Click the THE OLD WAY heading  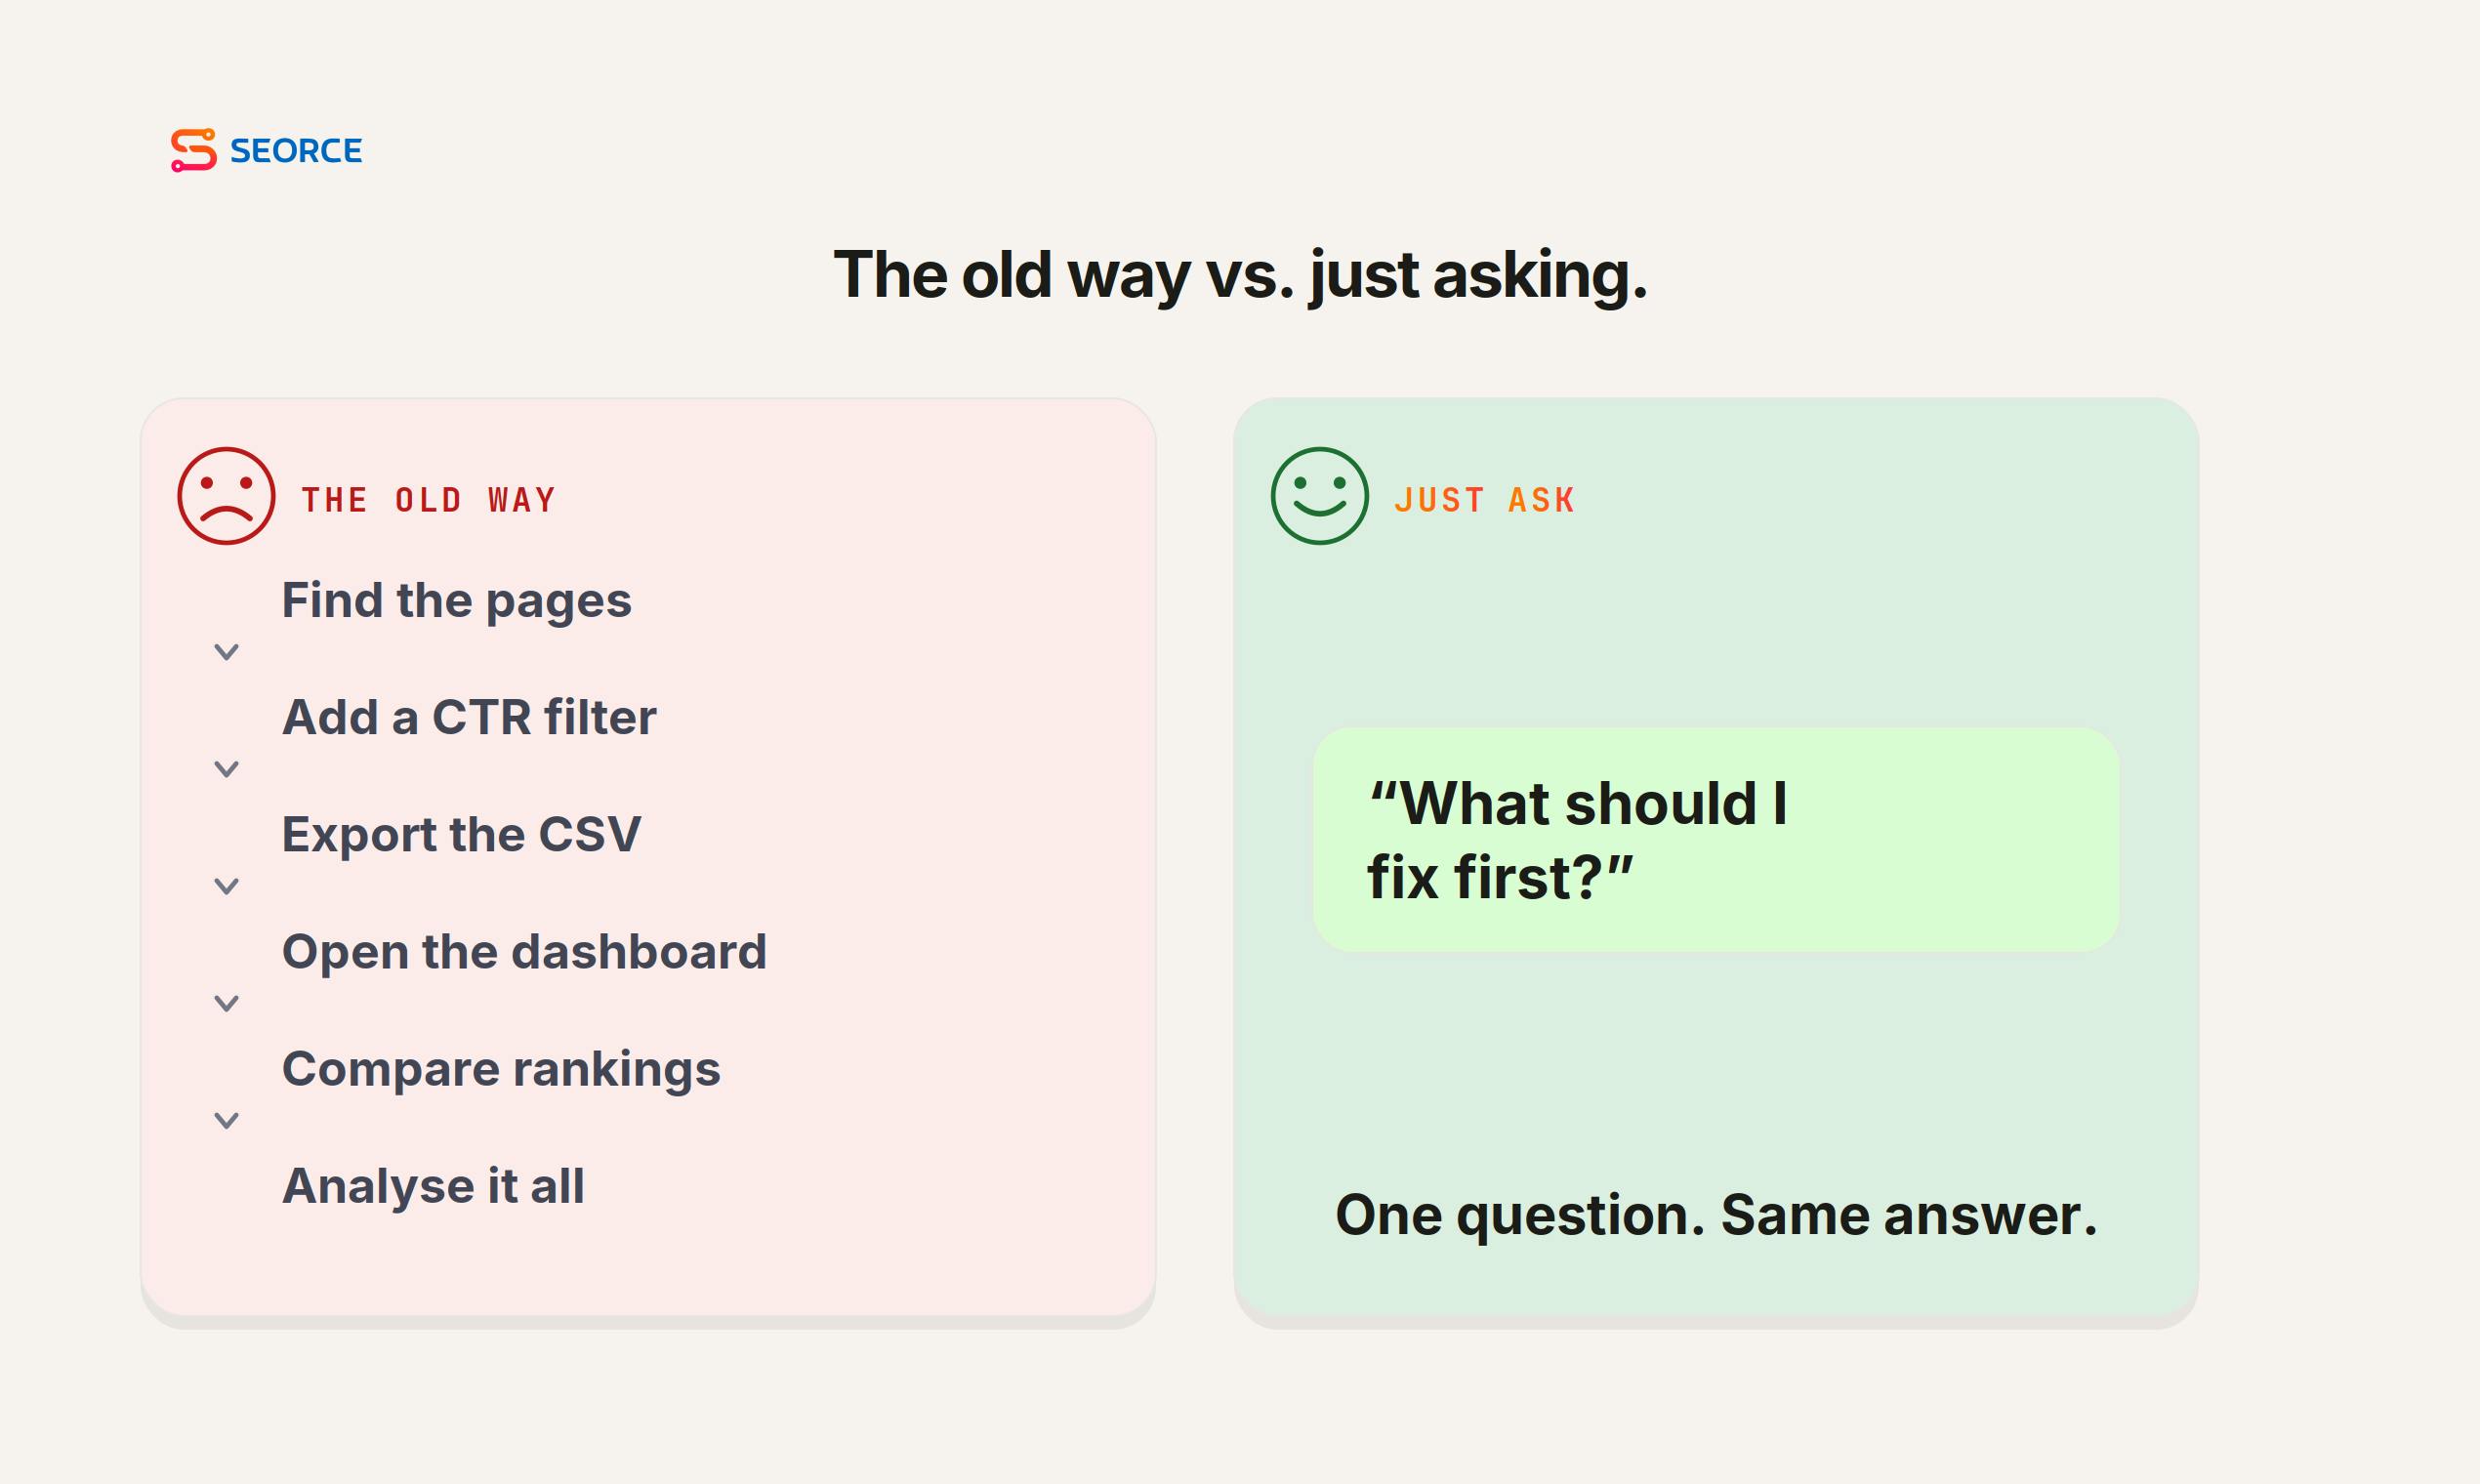[429, 500]
